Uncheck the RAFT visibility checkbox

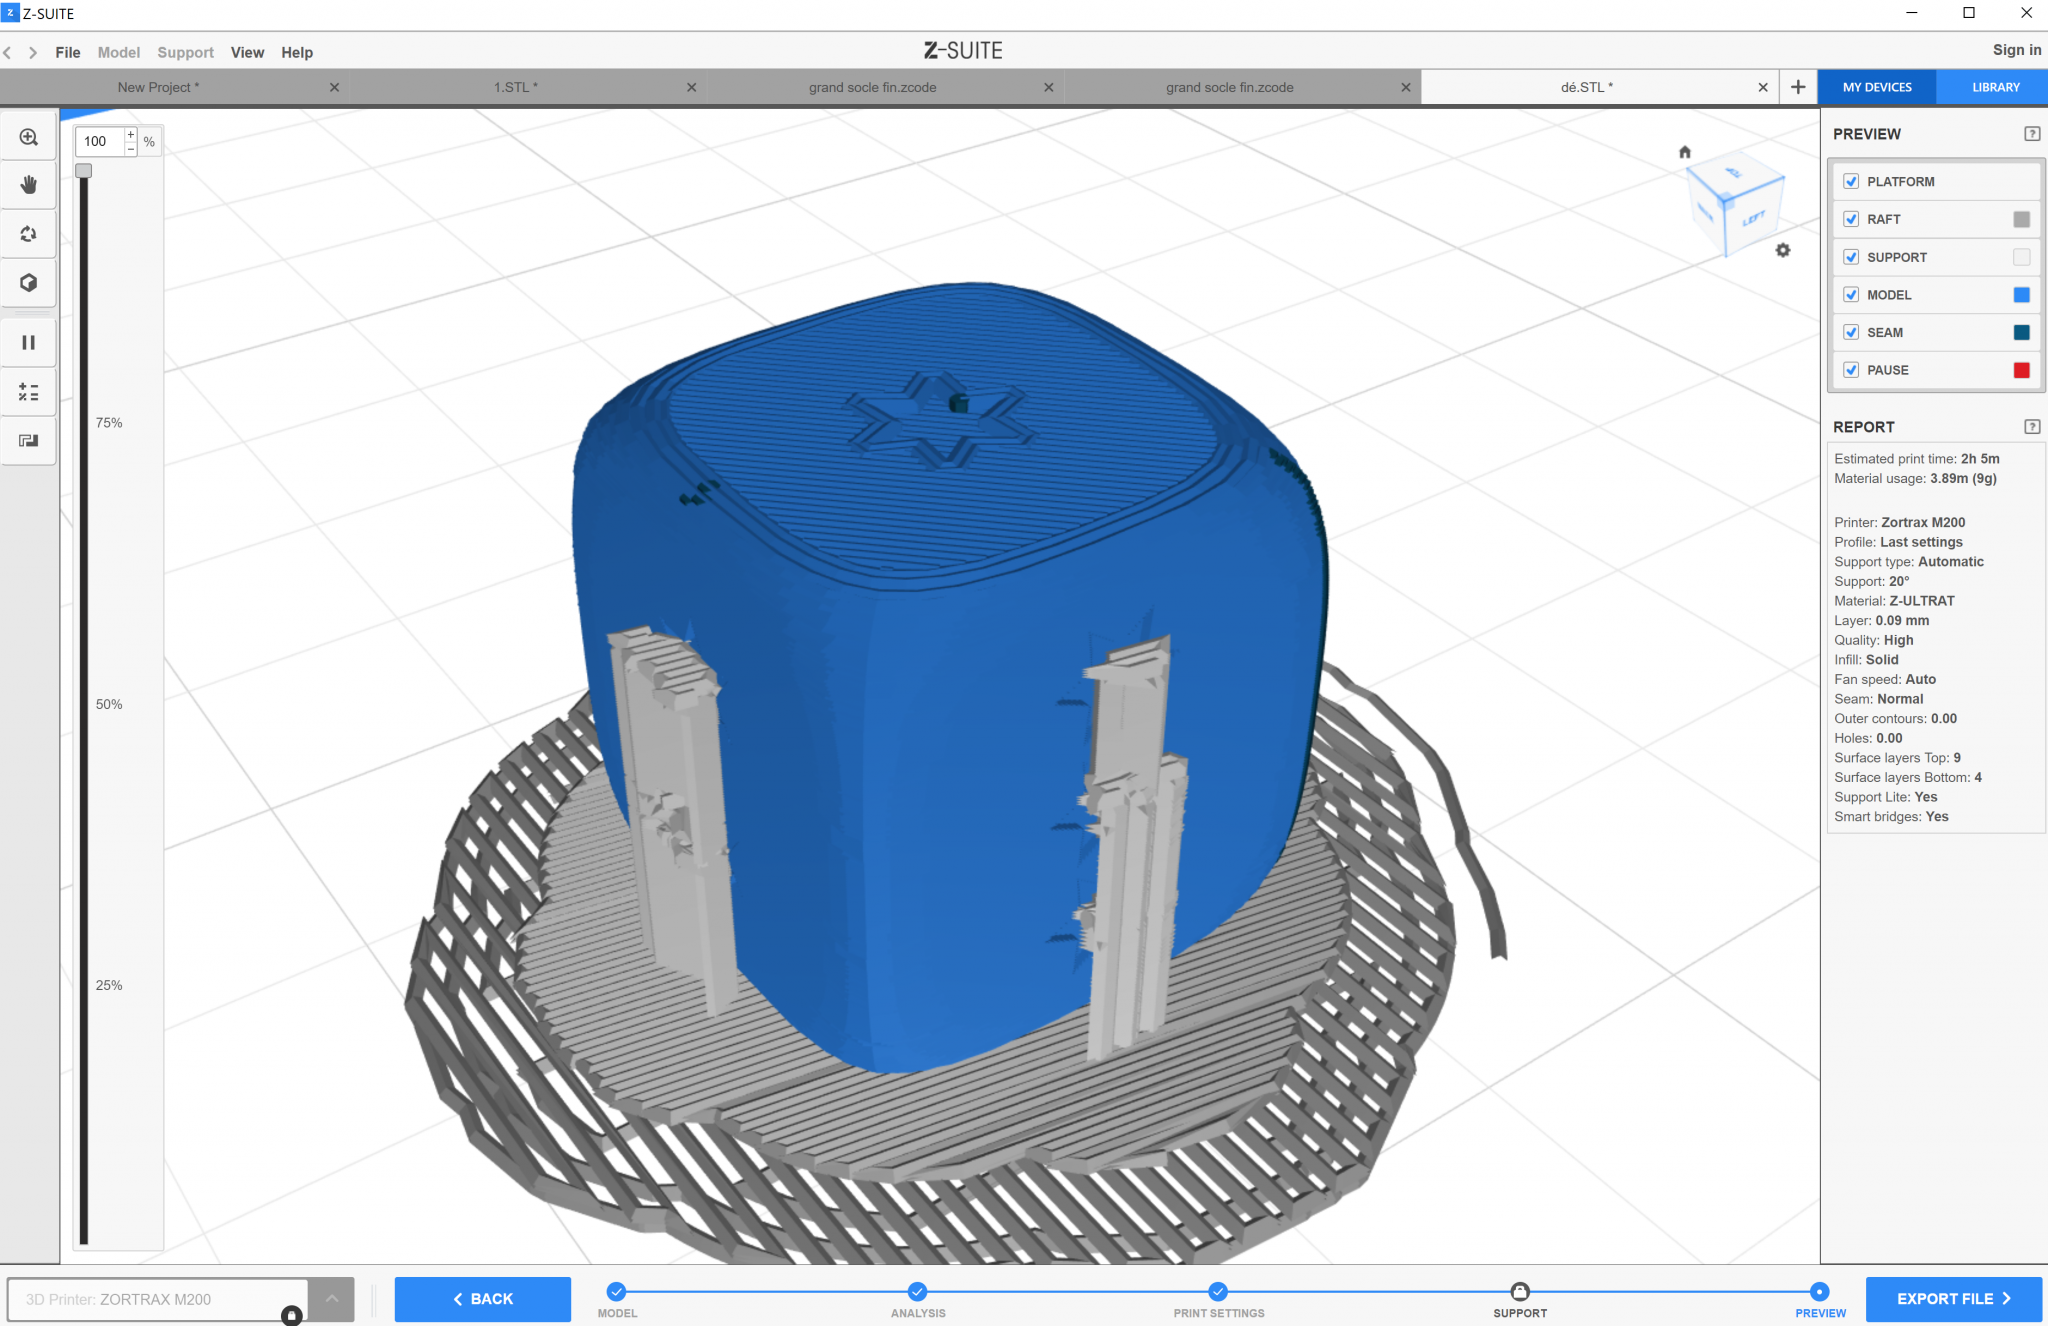coord(1851,219)
